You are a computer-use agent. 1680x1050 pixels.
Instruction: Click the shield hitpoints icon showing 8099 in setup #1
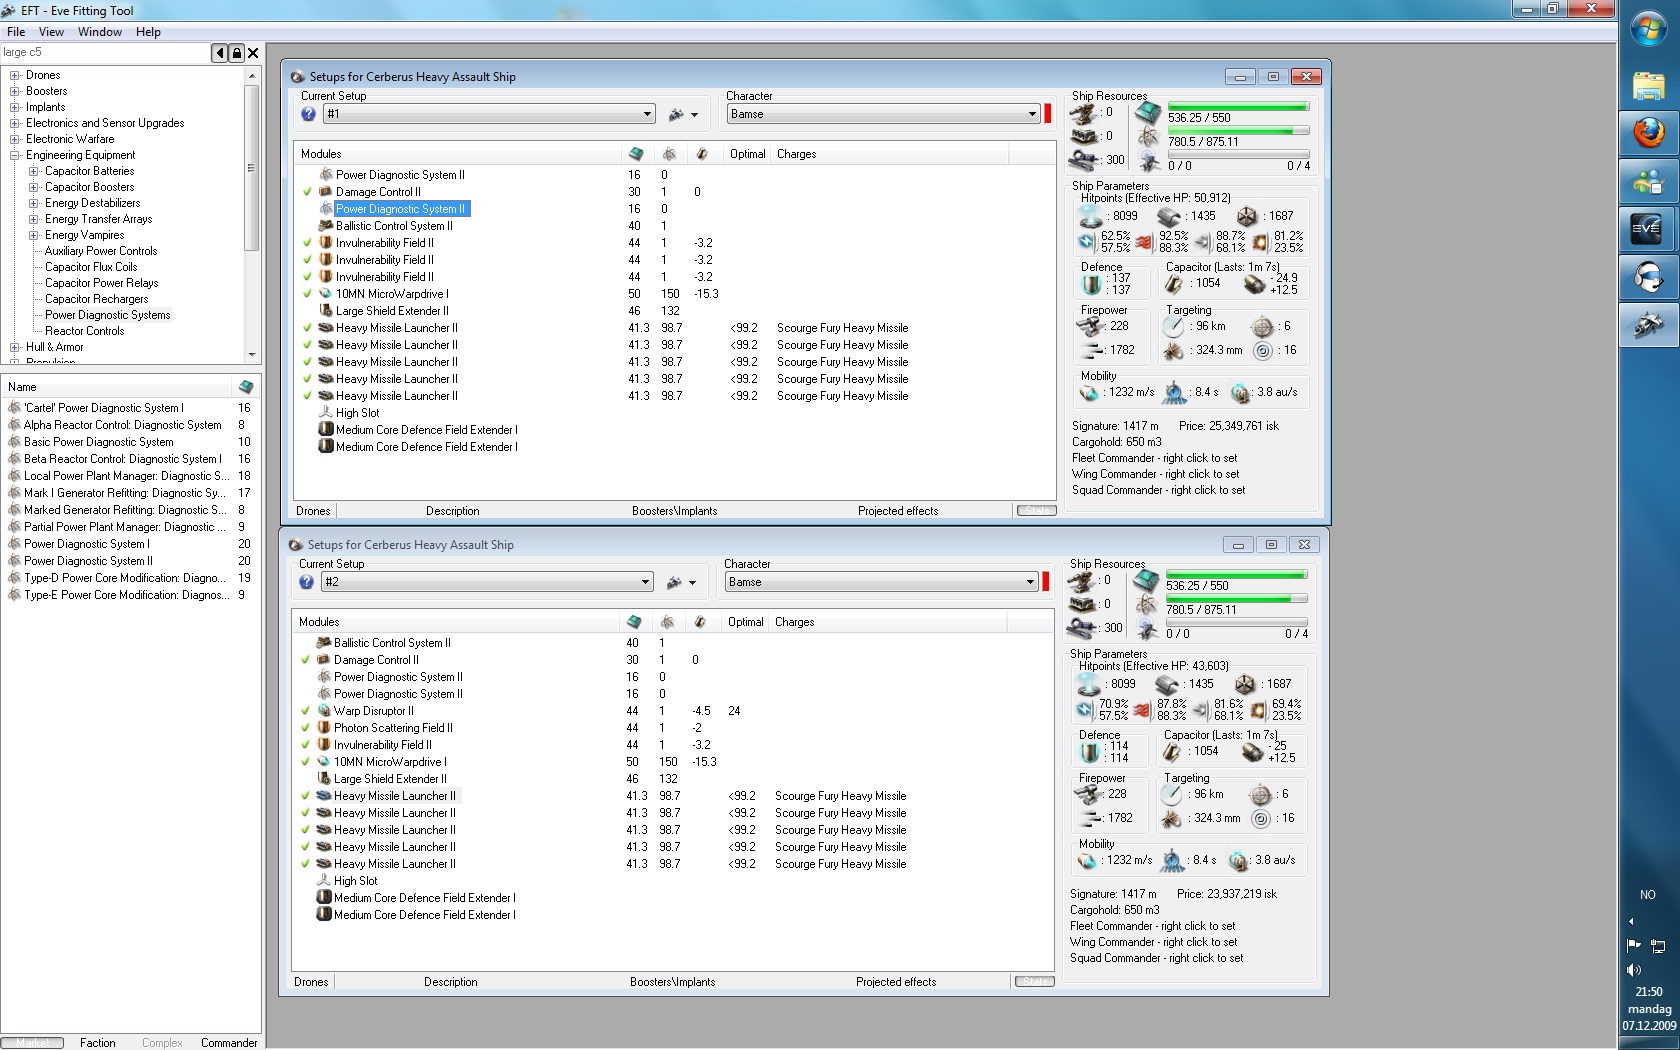pos(1090,216)
